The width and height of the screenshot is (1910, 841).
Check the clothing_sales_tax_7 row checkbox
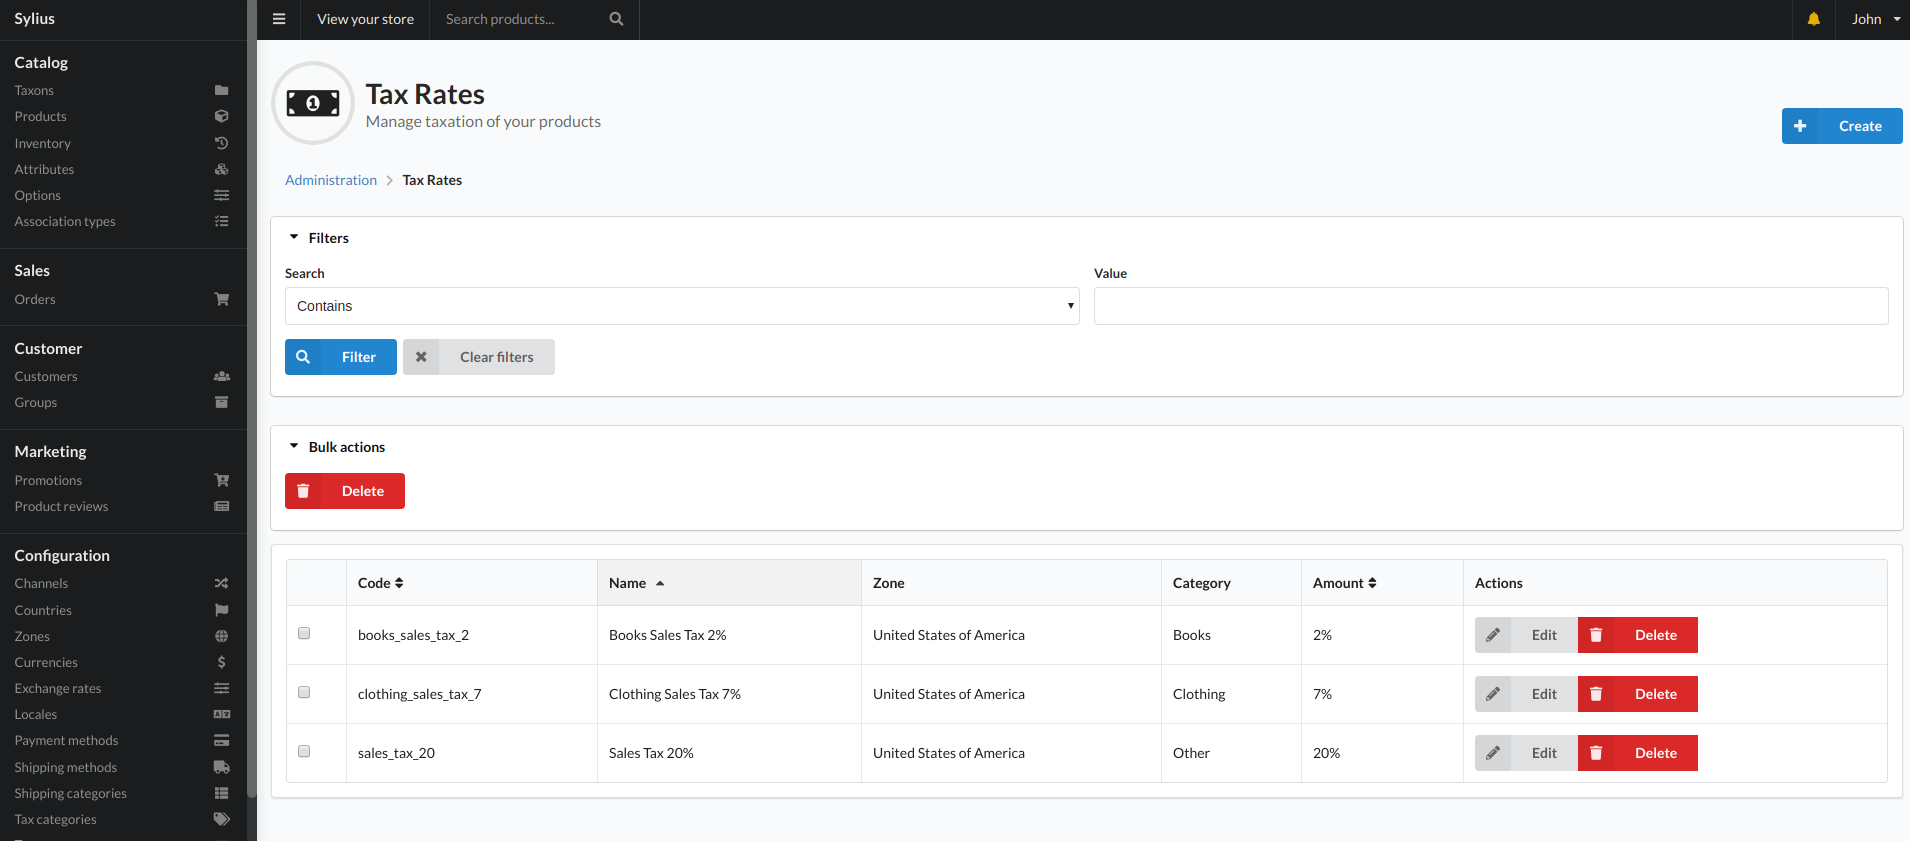(304, 692)
